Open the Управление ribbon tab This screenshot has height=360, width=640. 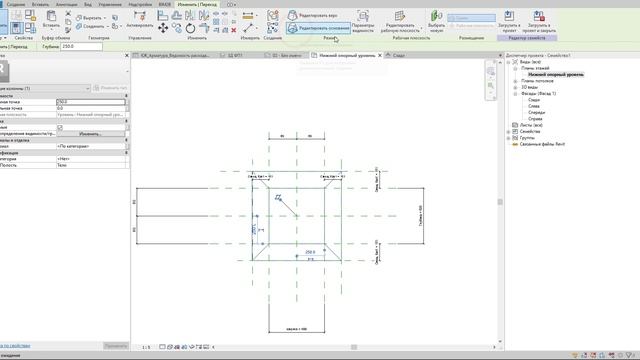coord(110,4)
